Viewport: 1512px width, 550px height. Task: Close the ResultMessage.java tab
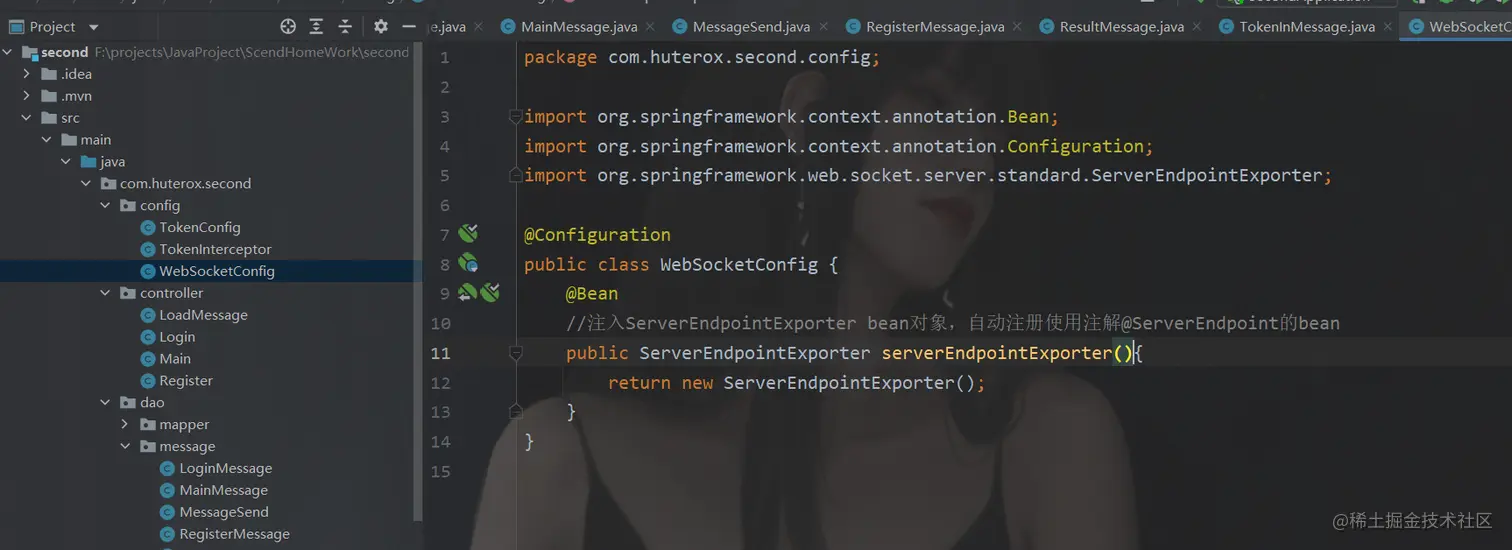[x=1196, y=28]
